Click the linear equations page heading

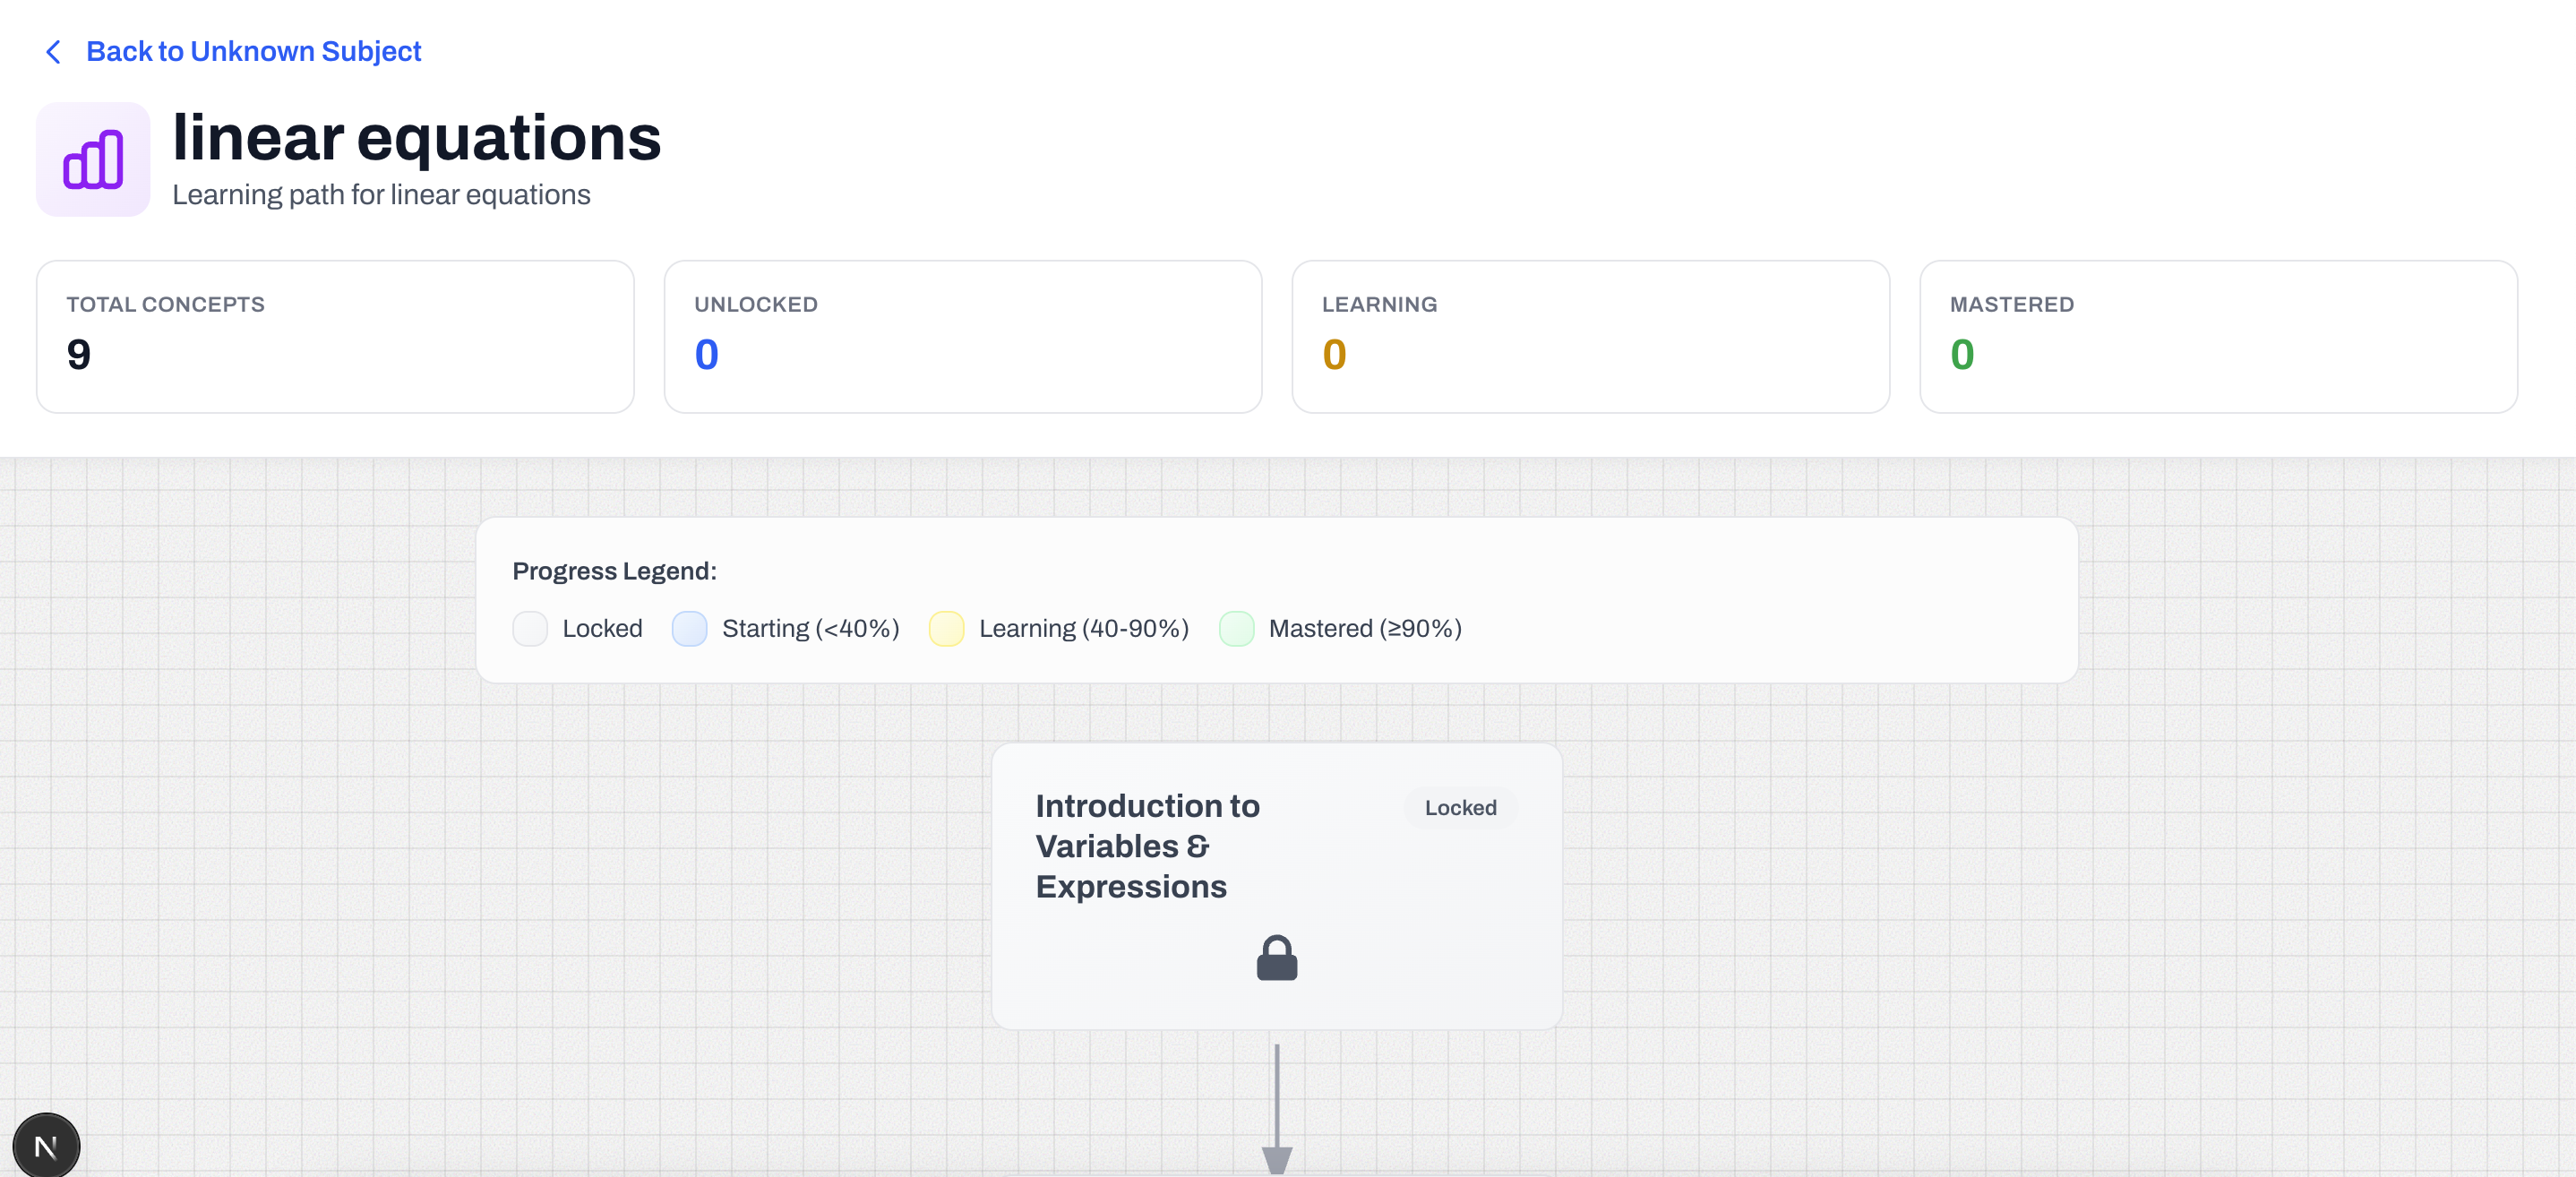click(416, 137)
